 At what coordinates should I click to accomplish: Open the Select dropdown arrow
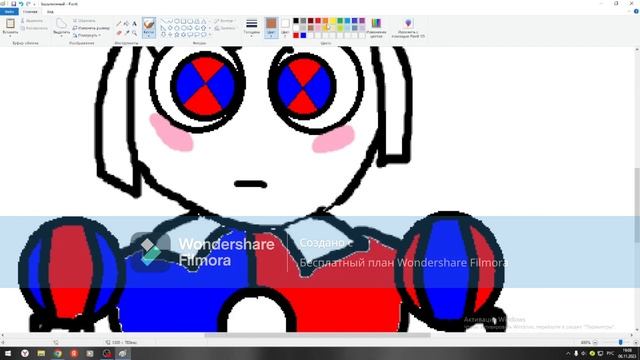[61, 36]
